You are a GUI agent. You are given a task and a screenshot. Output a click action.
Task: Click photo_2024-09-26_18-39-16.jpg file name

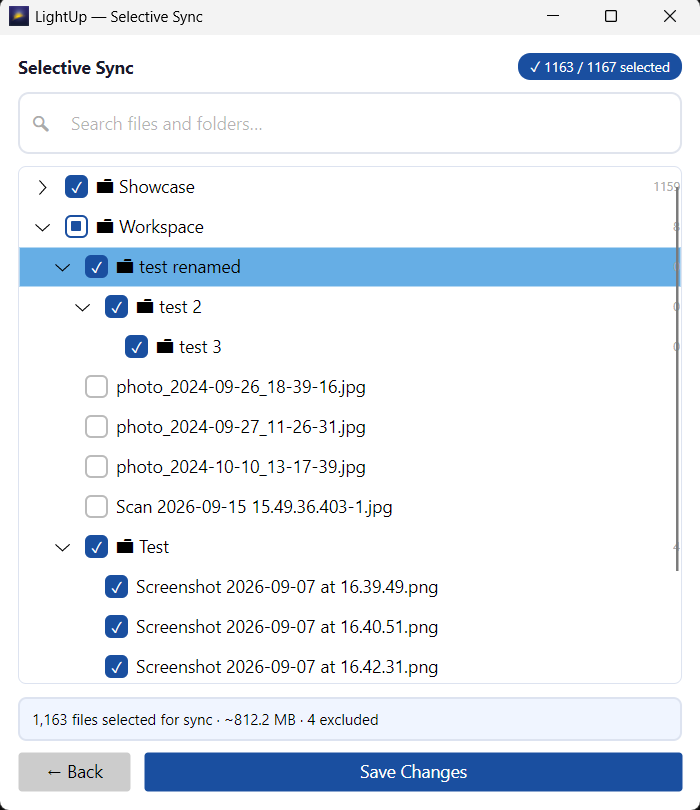241,387
